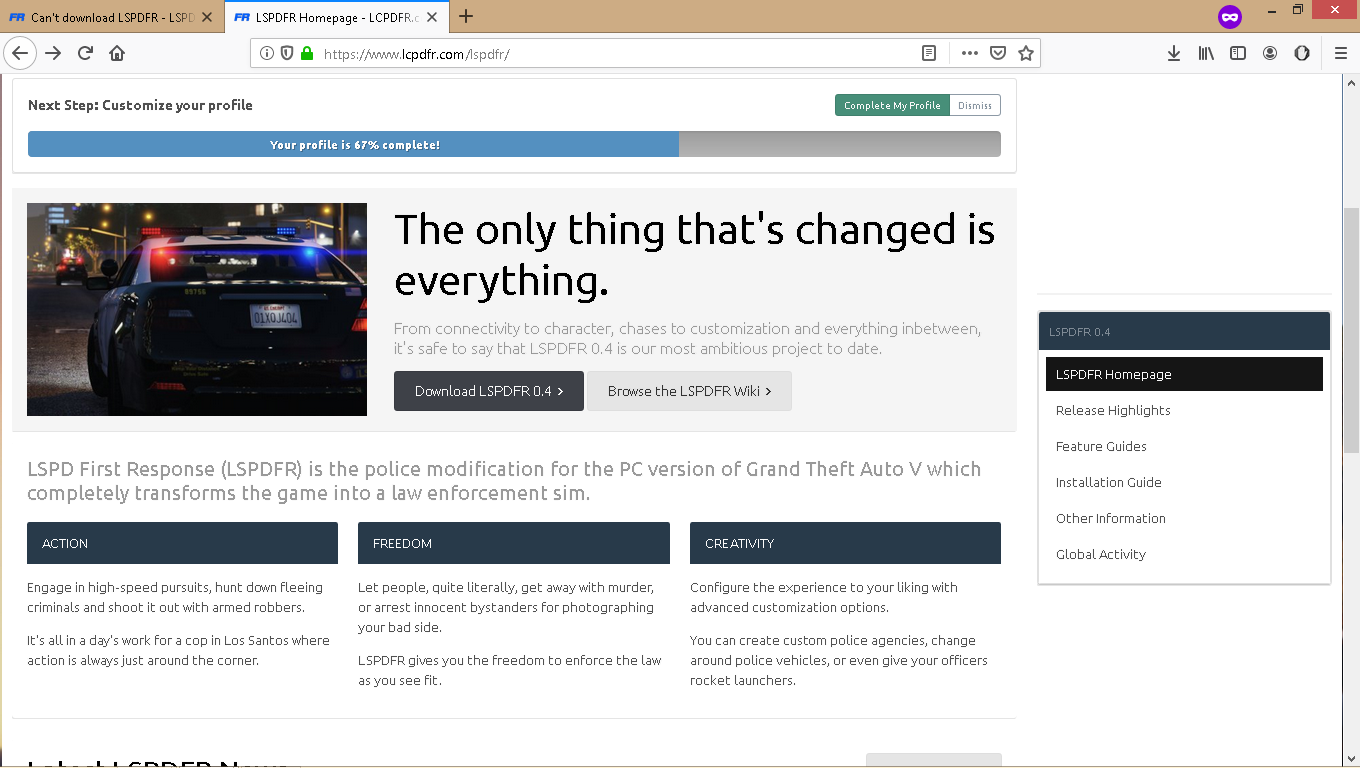Viewport: 1360px width, 768px height.
Task: Toggle the sidebar view
Action: coord(1238,54)
